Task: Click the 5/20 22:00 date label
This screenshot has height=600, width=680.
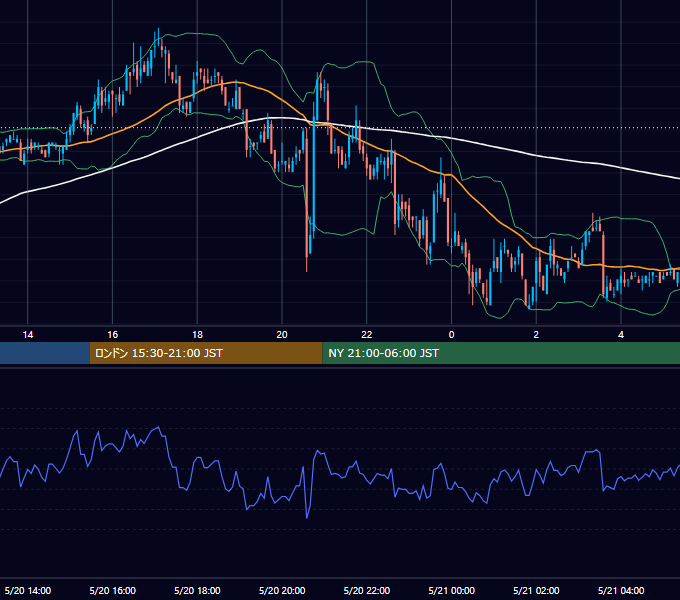Action: 367,590
